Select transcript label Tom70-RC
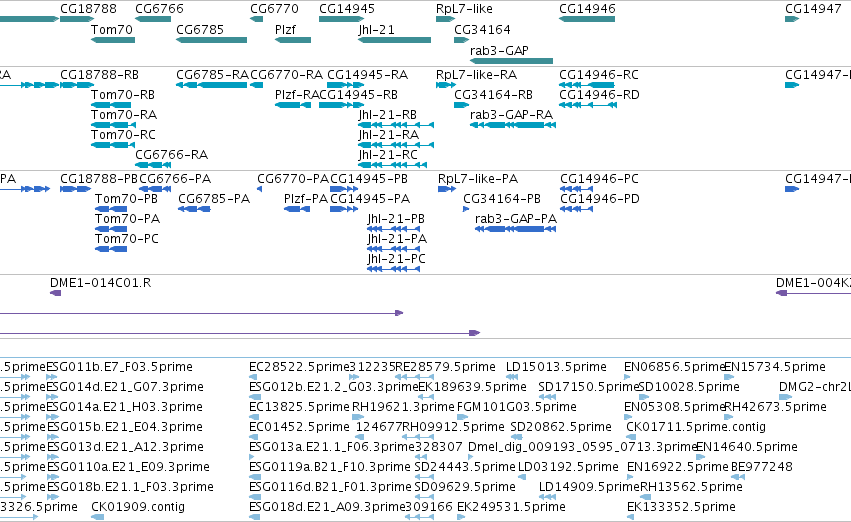This screenshot has width=851, height=522. point(123,135)
